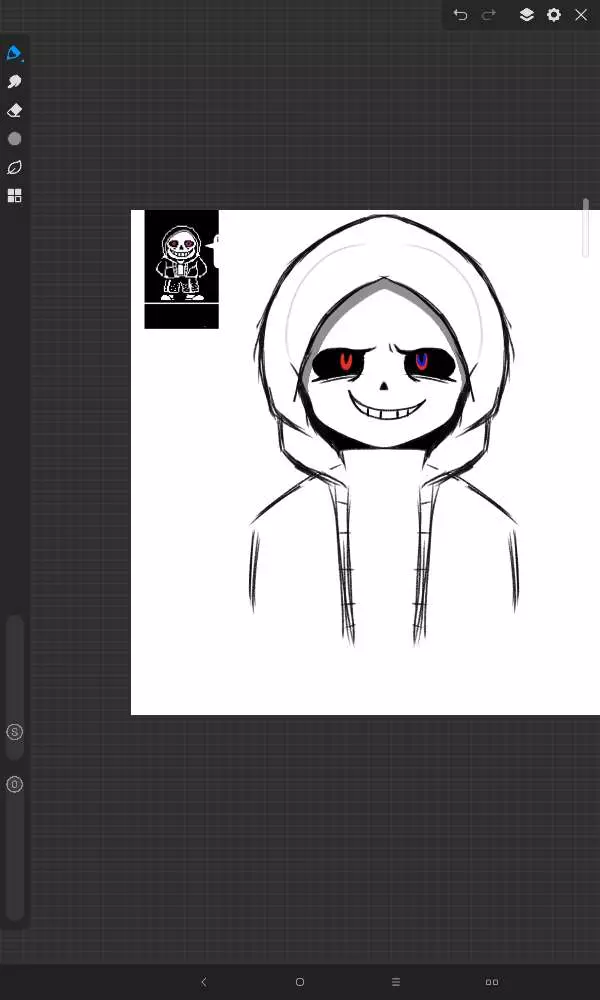Click the opacity slider handle O
600x1000 pixels.
coord(14,784)
